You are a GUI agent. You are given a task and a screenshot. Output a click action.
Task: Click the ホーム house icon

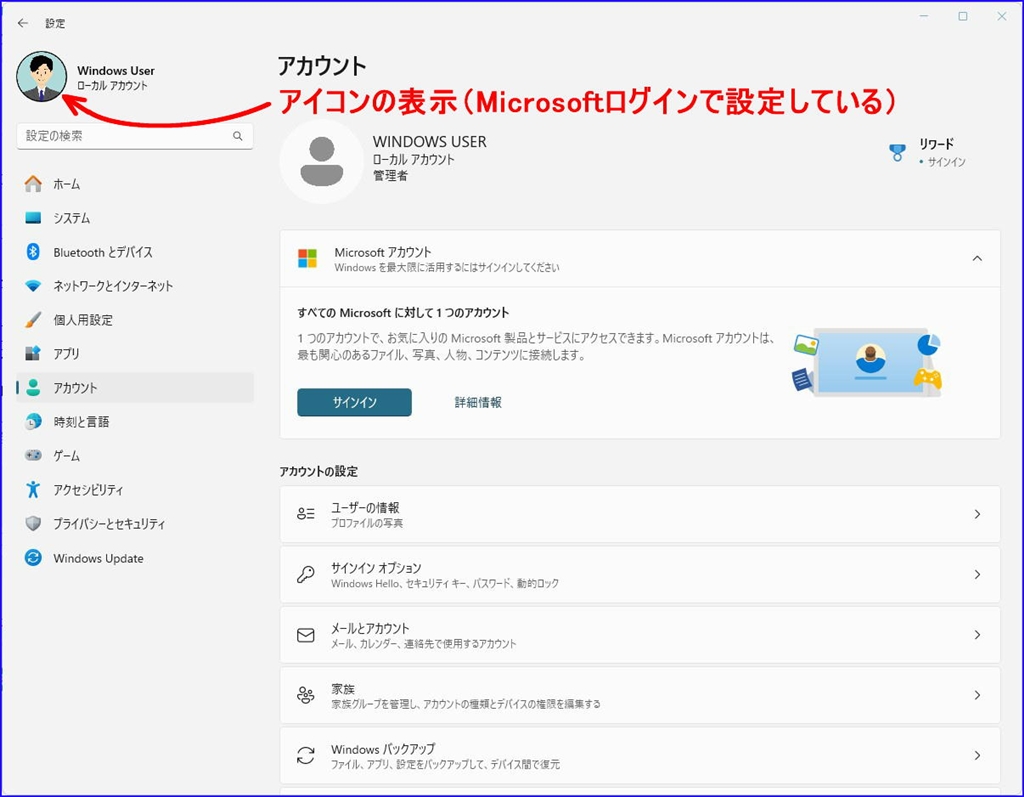[x=33, y=184]
